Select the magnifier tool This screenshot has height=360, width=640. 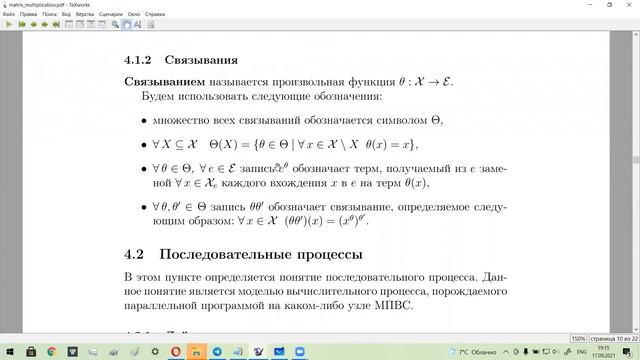[x=116, y=24]
